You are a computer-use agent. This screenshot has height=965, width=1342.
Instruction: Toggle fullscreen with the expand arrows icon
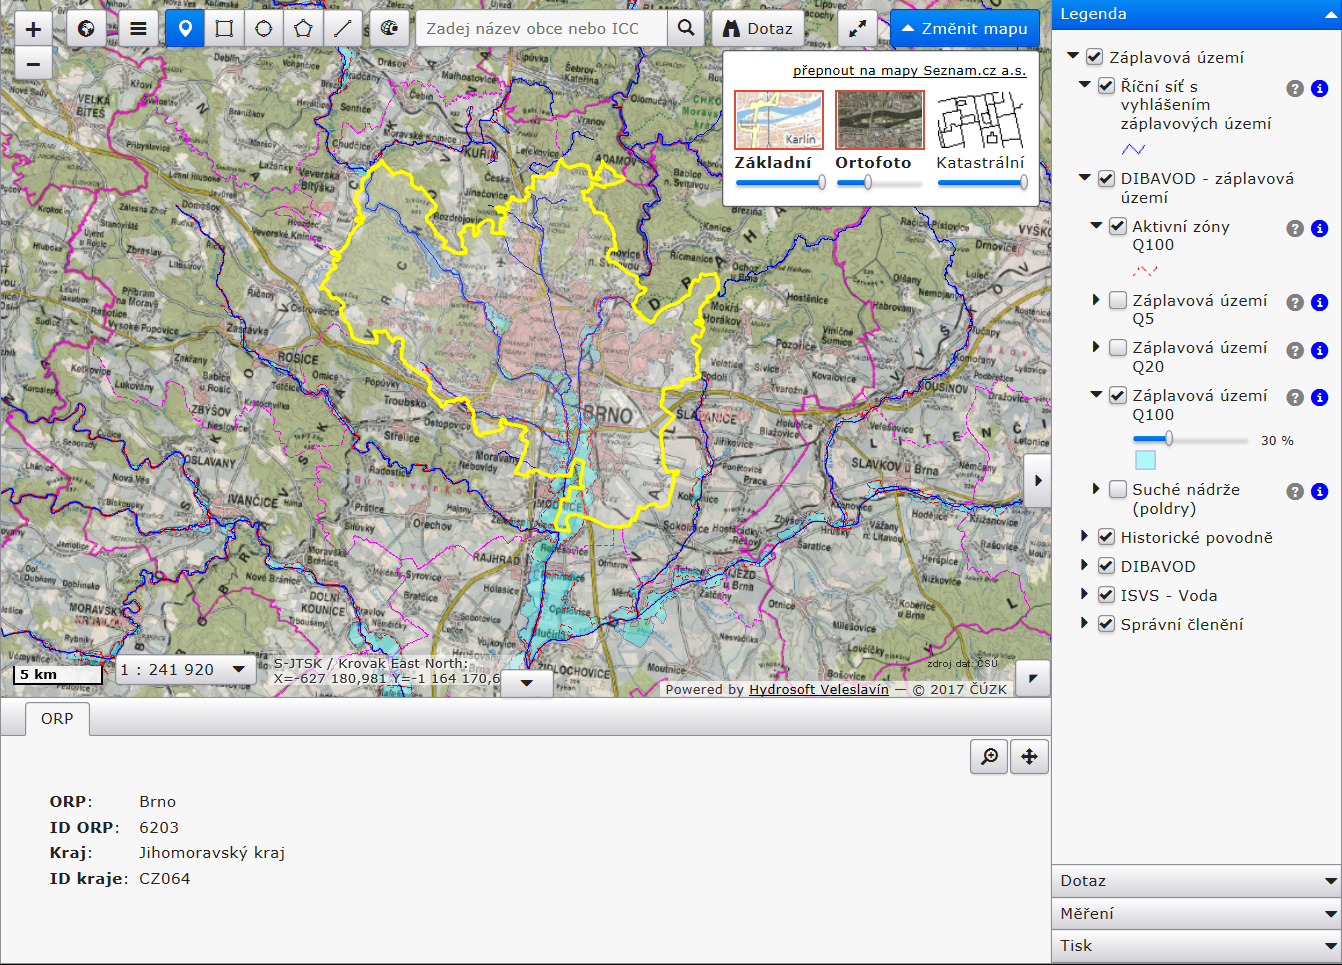(857, 29)
